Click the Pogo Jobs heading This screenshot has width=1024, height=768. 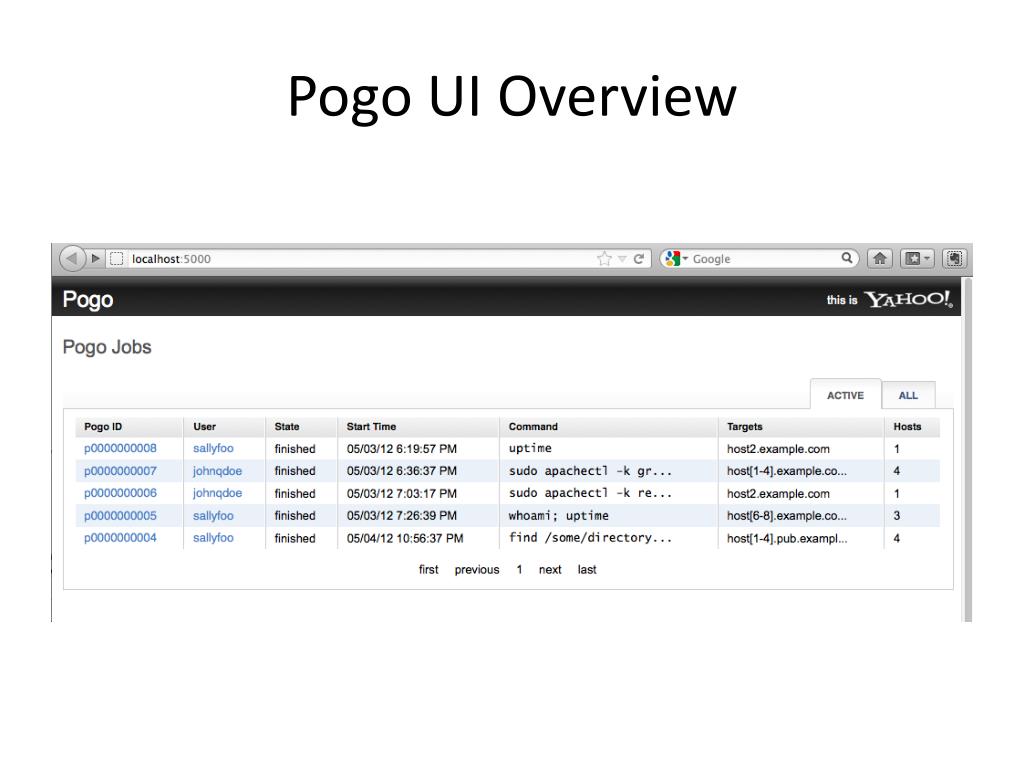tap(106, 347)
